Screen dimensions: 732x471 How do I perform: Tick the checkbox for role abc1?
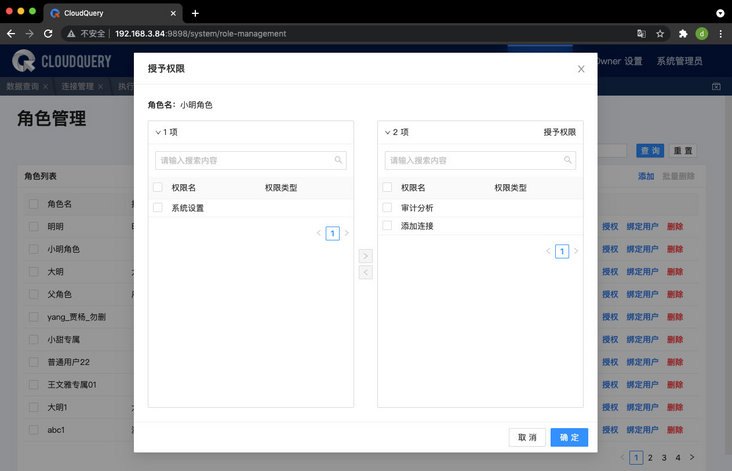pos(34,430)
